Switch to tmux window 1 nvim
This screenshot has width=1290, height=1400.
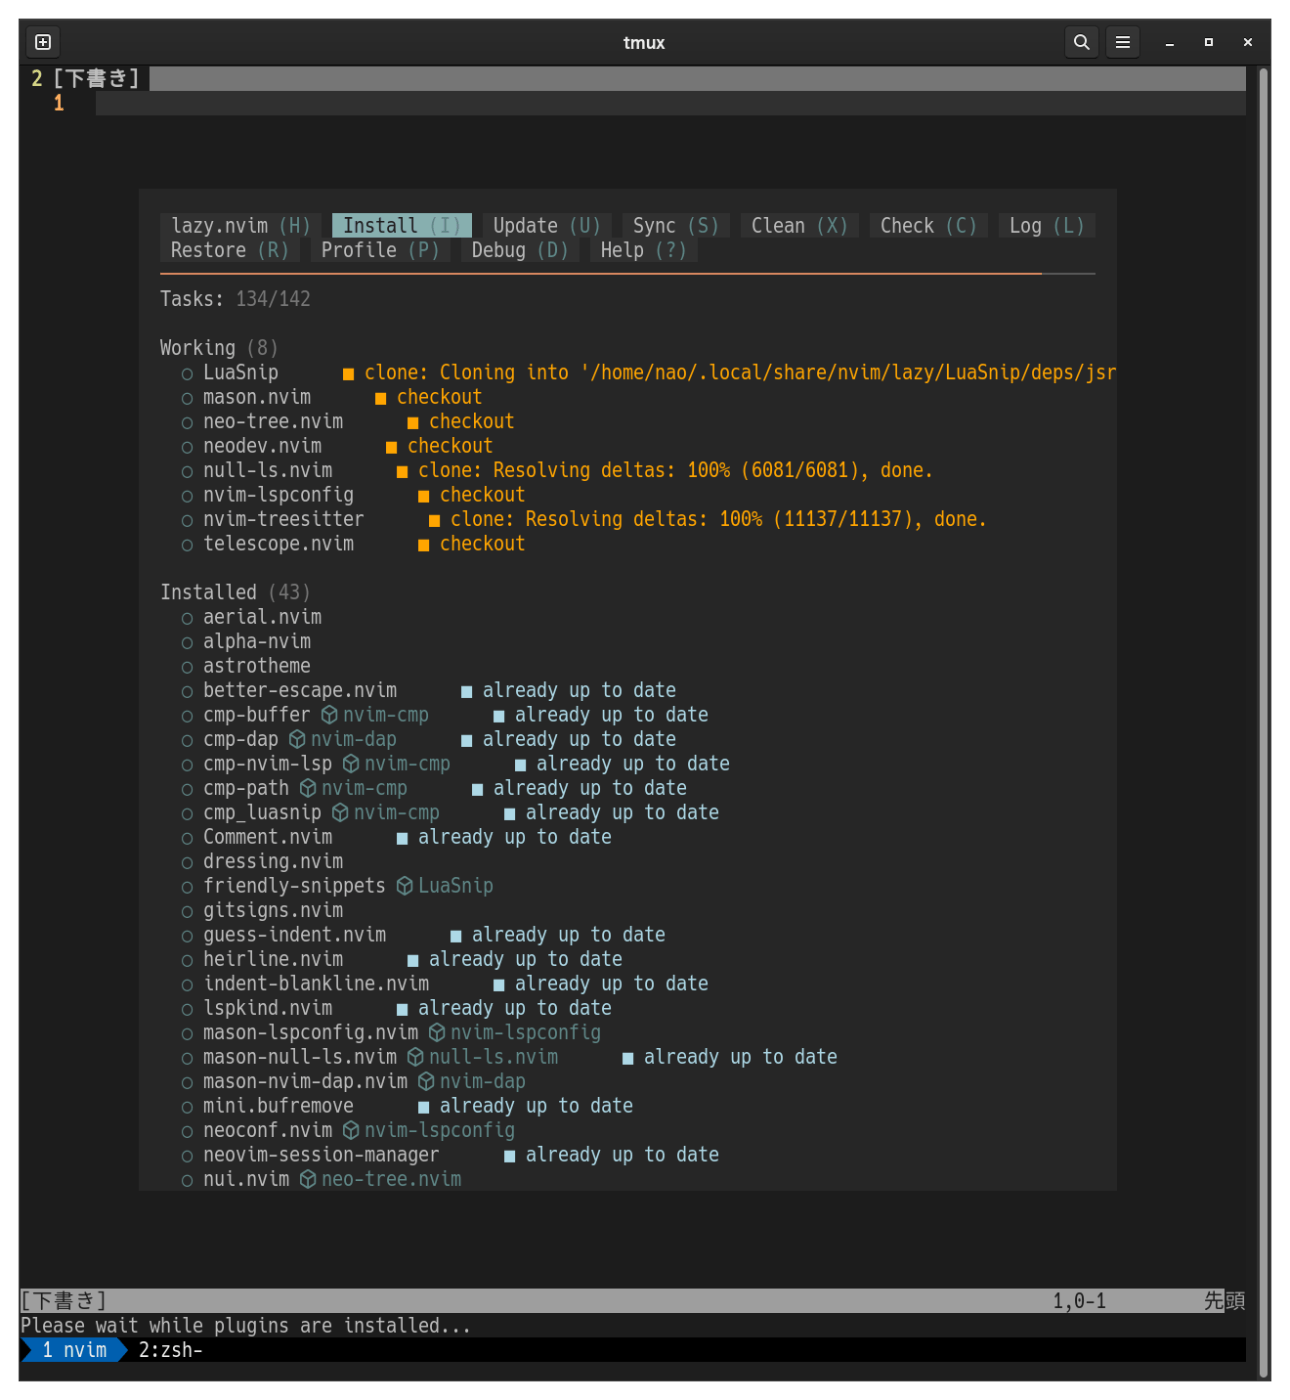pyautogui.click(x=74, y=1351)
